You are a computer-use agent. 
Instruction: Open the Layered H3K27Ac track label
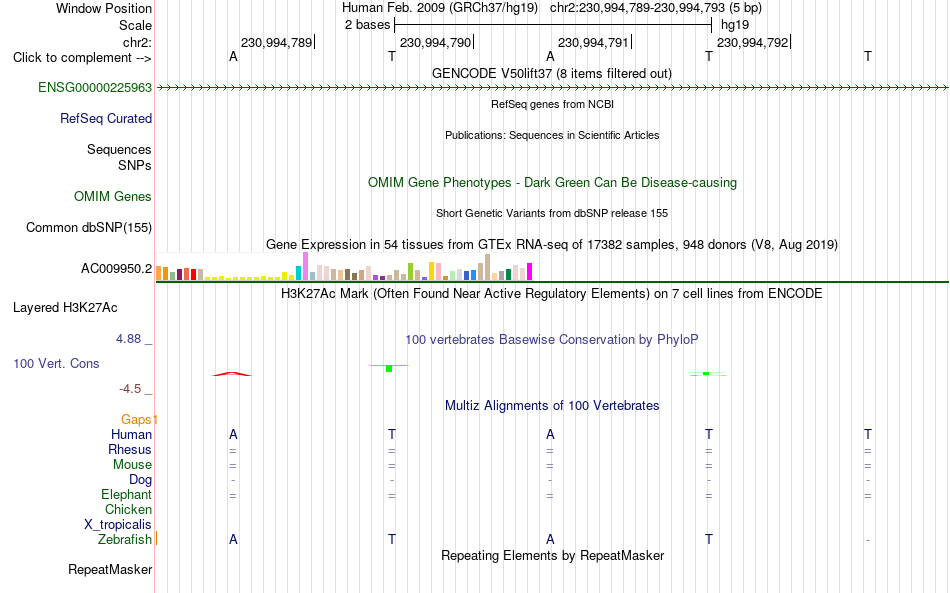tap(65, 308)
